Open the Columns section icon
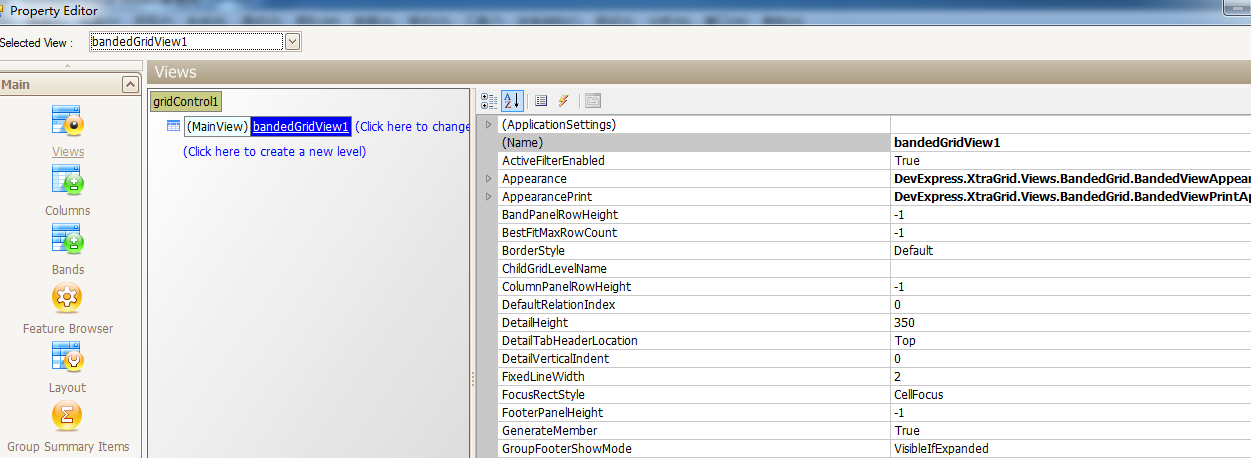Screen dimensions: 1251x458 coord(68,179)
